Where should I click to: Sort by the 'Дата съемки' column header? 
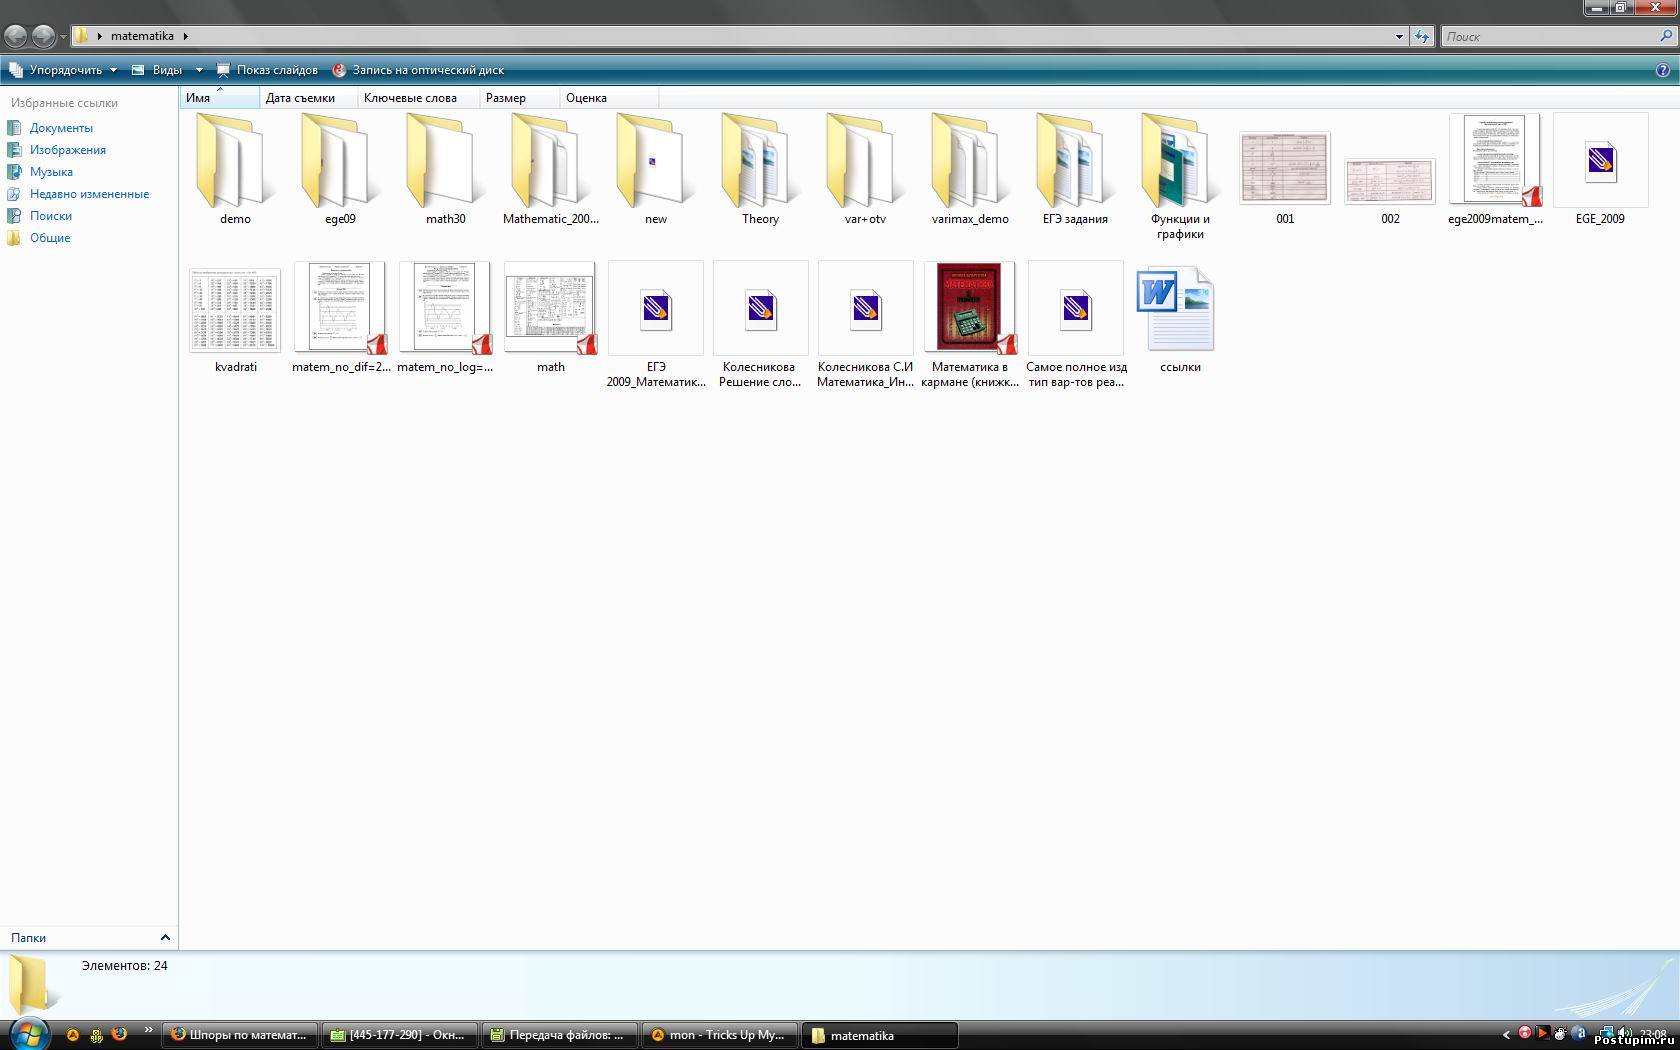coord(300,98)
